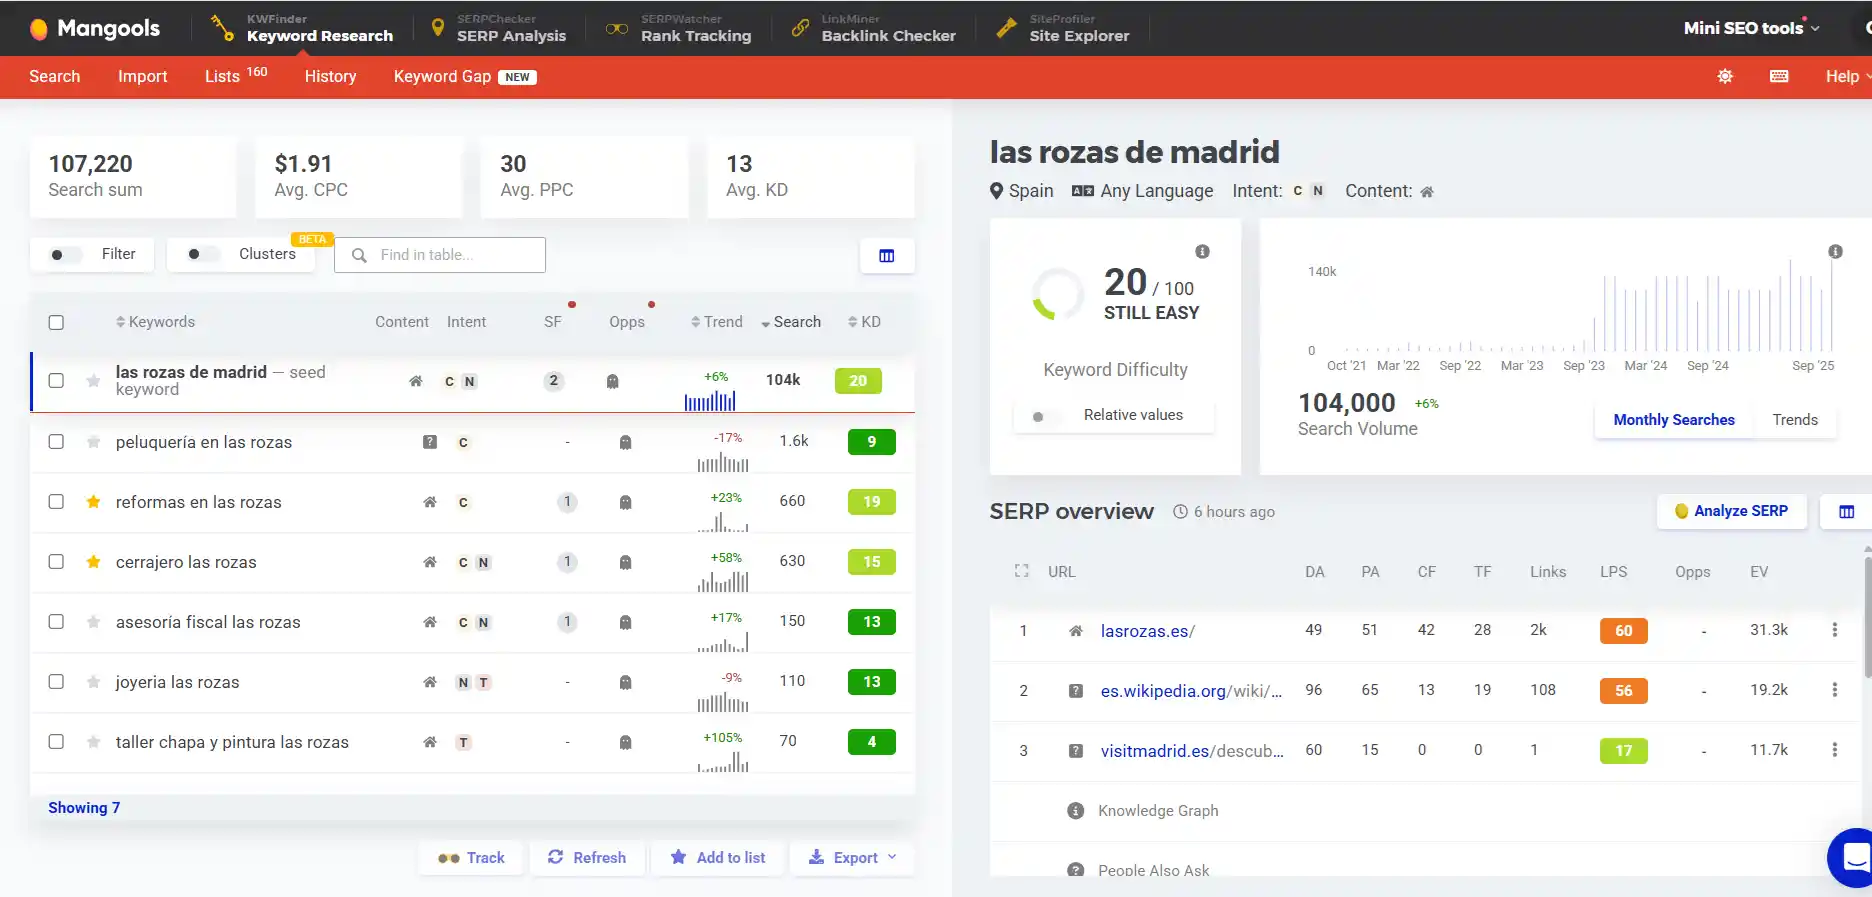
Task: Sort table by KD column
Action: tap(864, 322)
